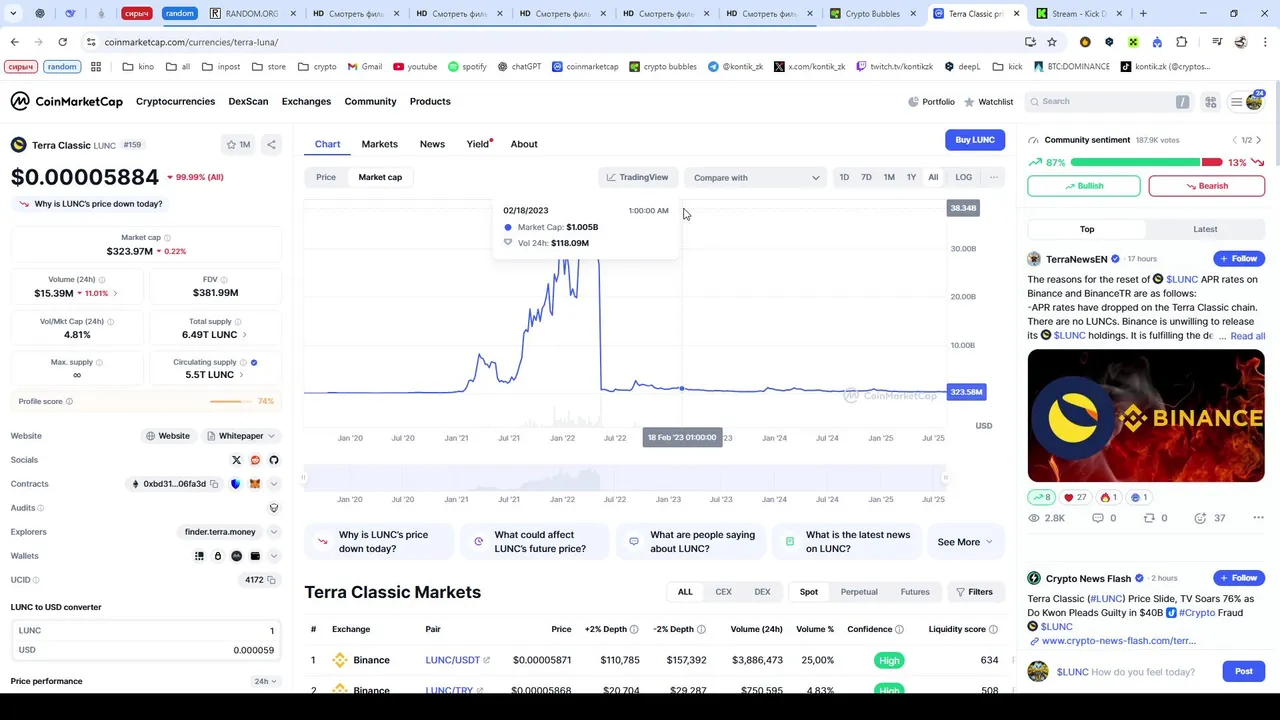This screenshot has width=1280, height=720.
Task: Open the X (Twitter) social icon
Action: point(236,460)
